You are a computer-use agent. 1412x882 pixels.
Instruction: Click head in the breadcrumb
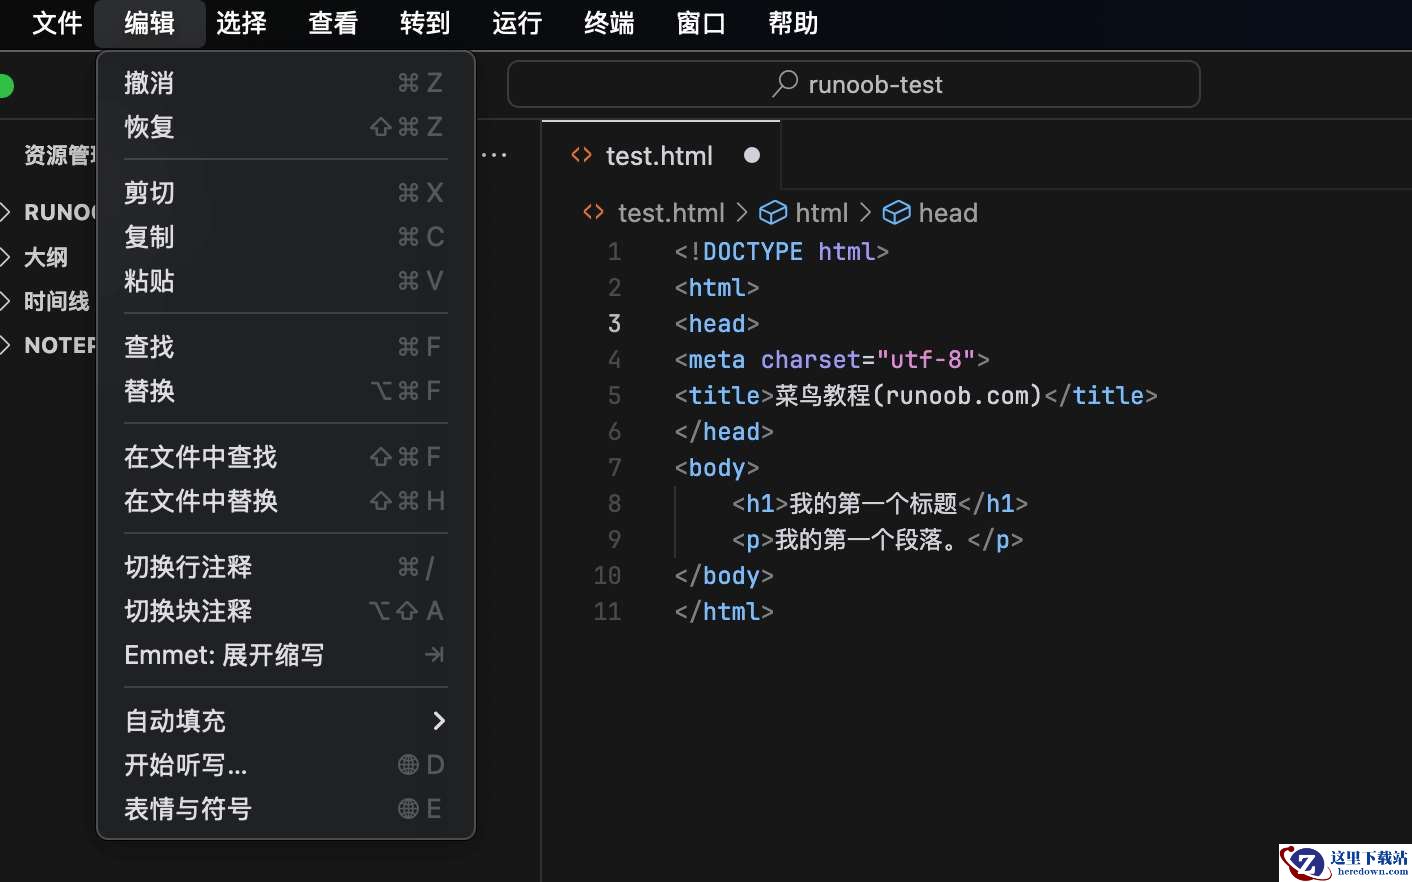click(x=948, y=213)
